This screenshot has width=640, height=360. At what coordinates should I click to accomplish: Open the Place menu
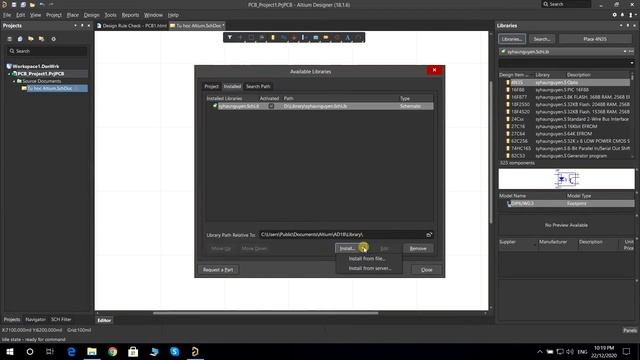click(73, 15)
